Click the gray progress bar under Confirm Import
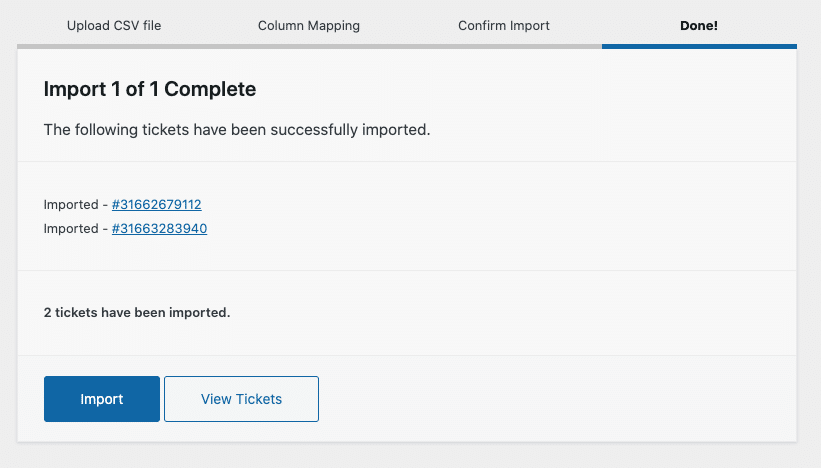The image size is (821, 468). pos(504,46)
